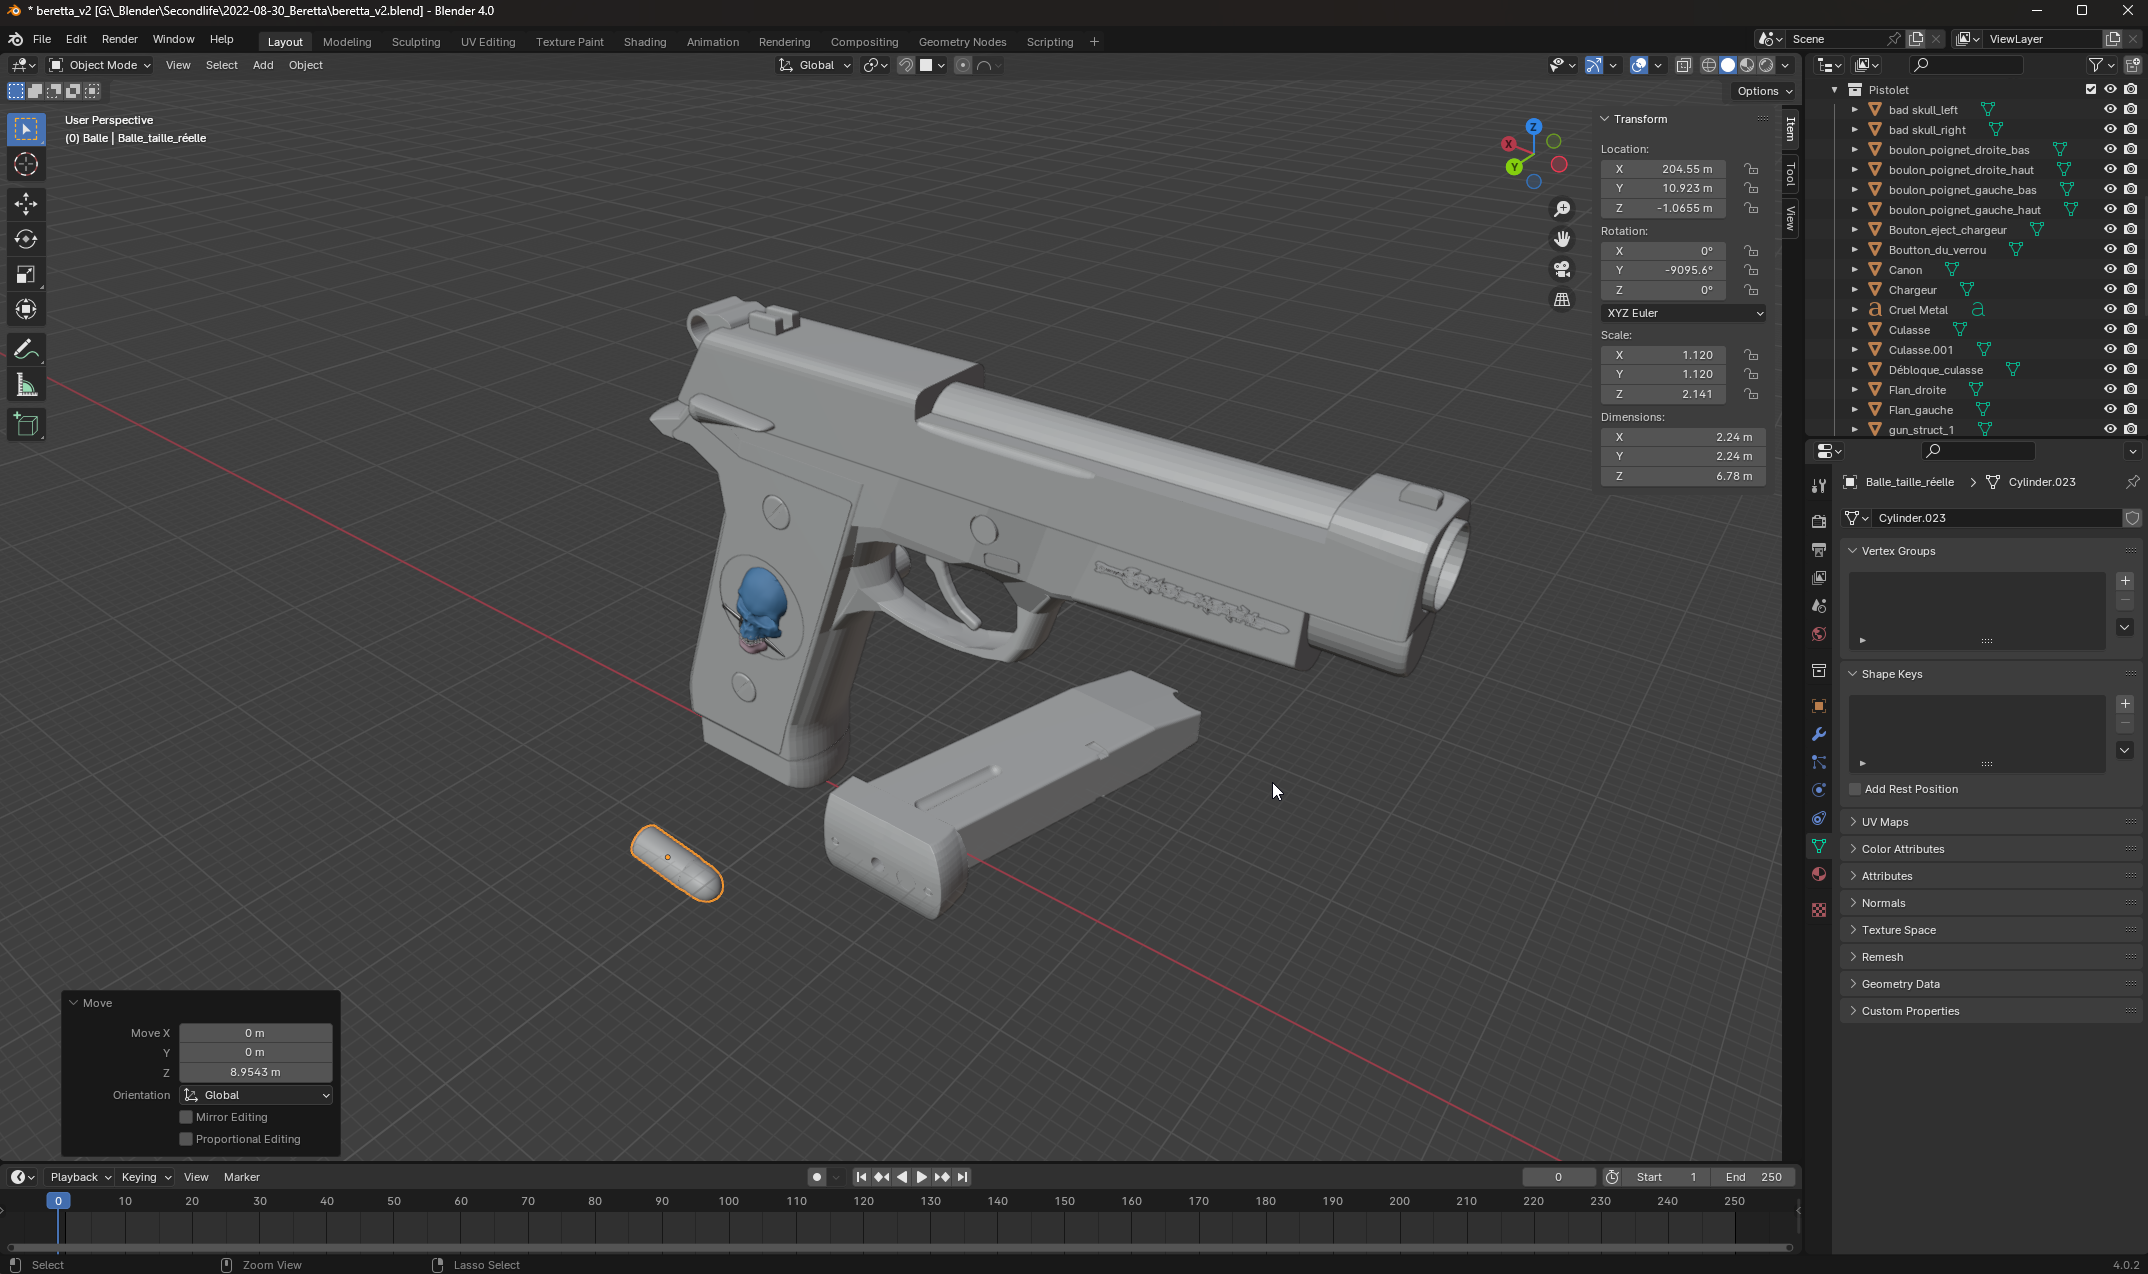Open the World properties tab
The height and width of the screenshot is (1274, 2148).
click(1819, 634)
